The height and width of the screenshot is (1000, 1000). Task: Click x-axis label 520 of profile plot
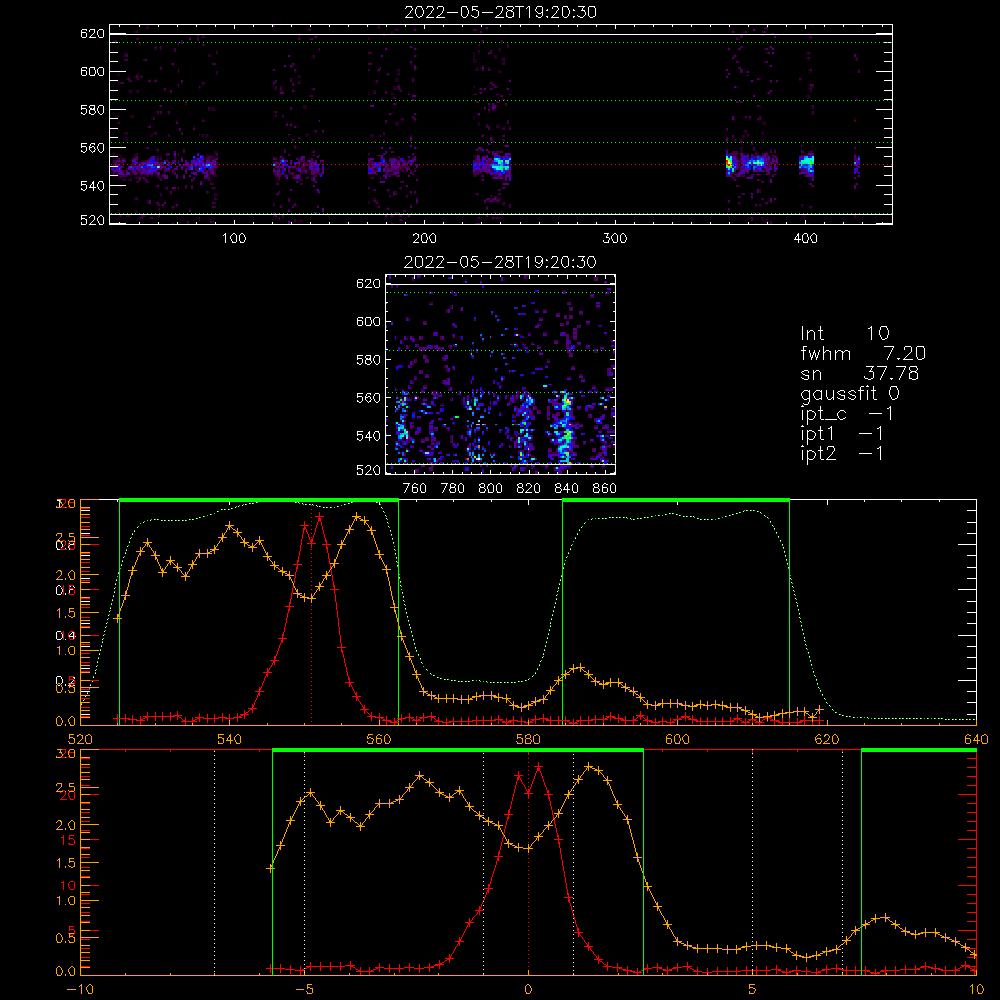click(80, 740)
